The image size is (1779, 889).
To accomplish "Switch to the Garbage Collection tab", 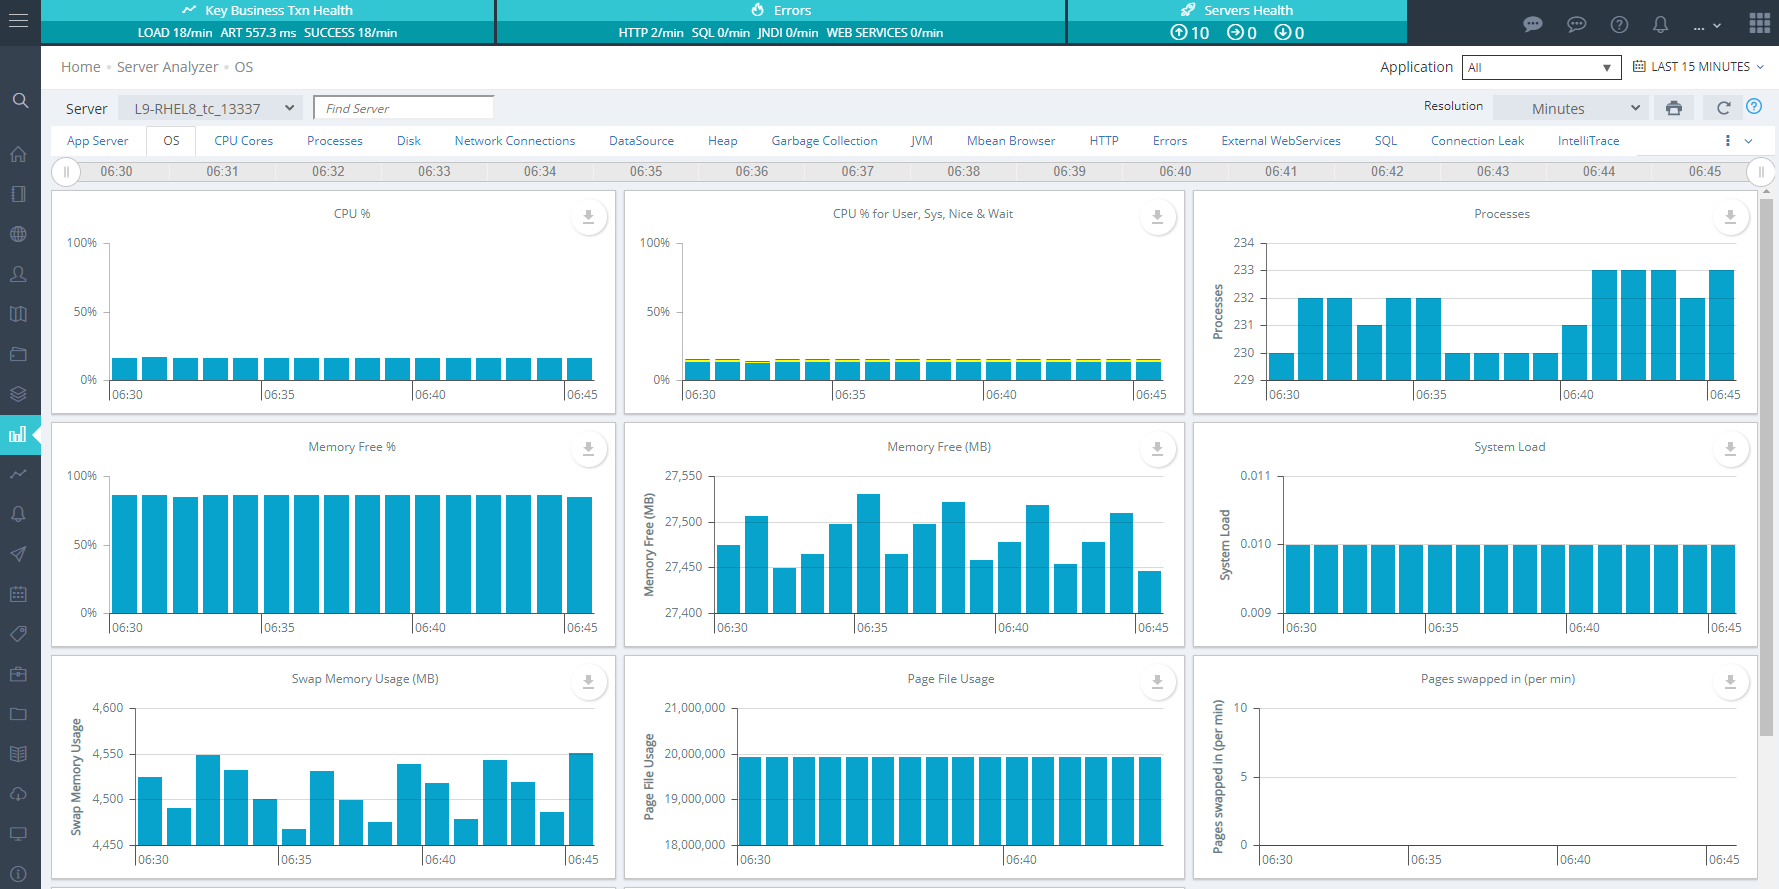I will tap(824, 141).
